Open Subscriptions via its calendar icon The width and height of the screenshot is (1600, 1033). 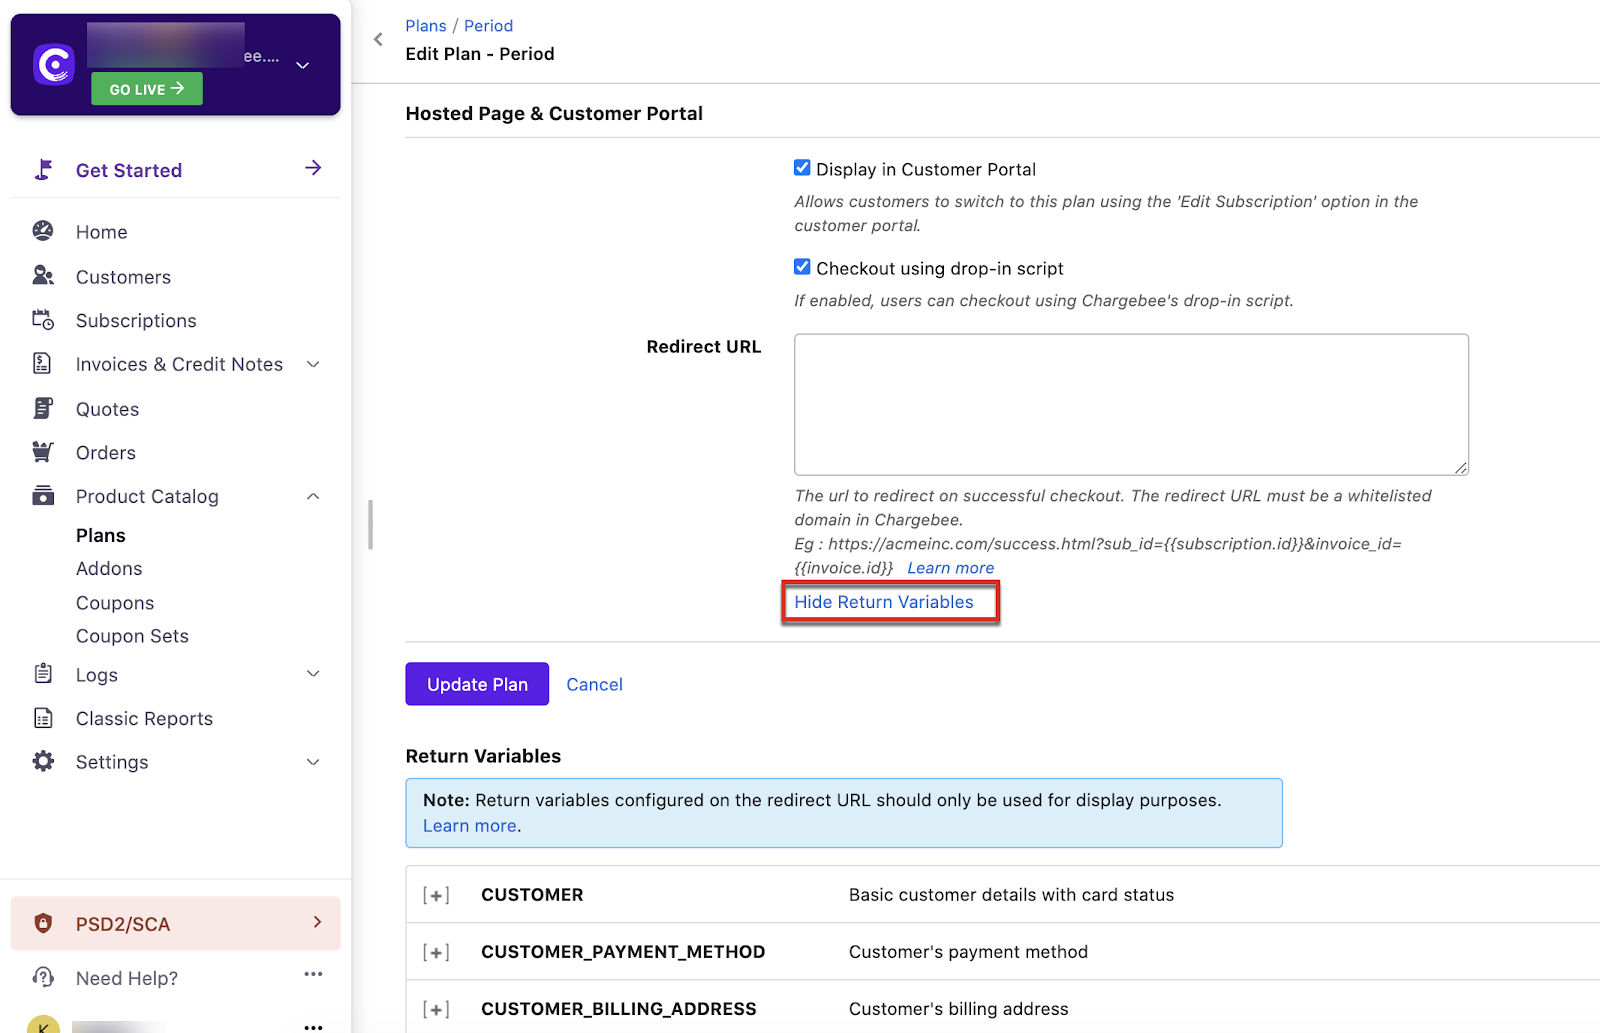pyautogui.click(x=43, y=320)
